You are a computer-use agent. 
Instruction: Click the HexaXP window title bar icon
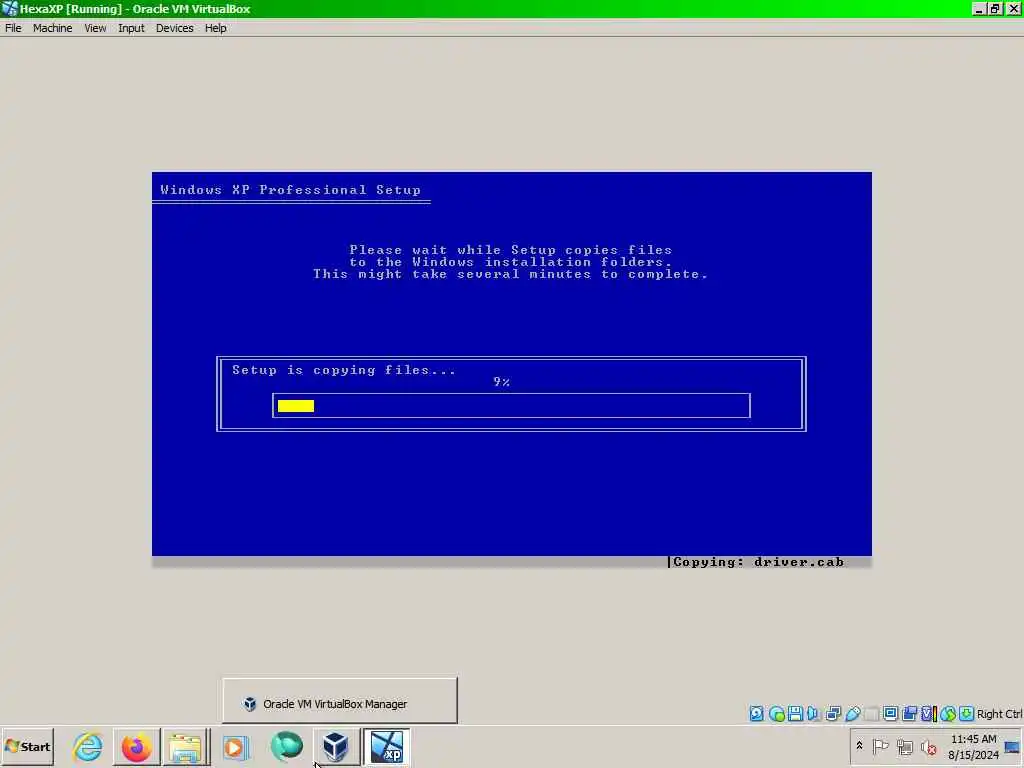(x=9, y=8)
